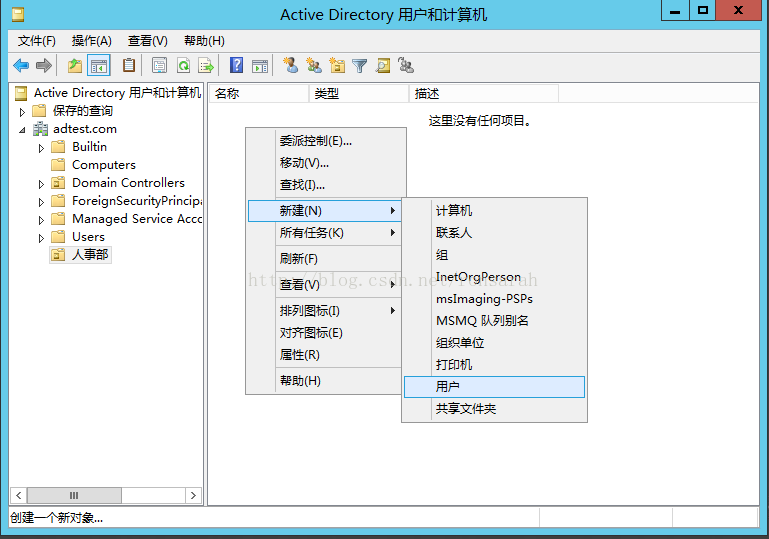Click the title bar application icon
The image size is (769, 539).
(x=18, y=15)
